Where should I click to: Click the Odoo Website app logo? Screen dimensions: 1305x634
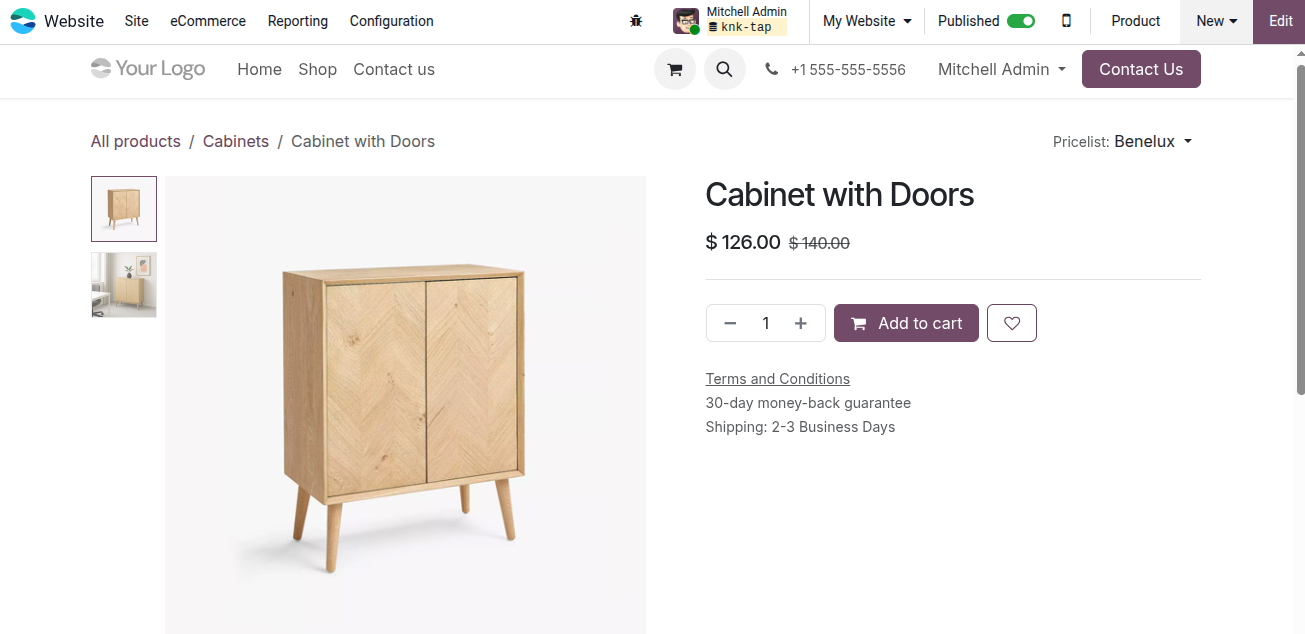click(22, 21)
